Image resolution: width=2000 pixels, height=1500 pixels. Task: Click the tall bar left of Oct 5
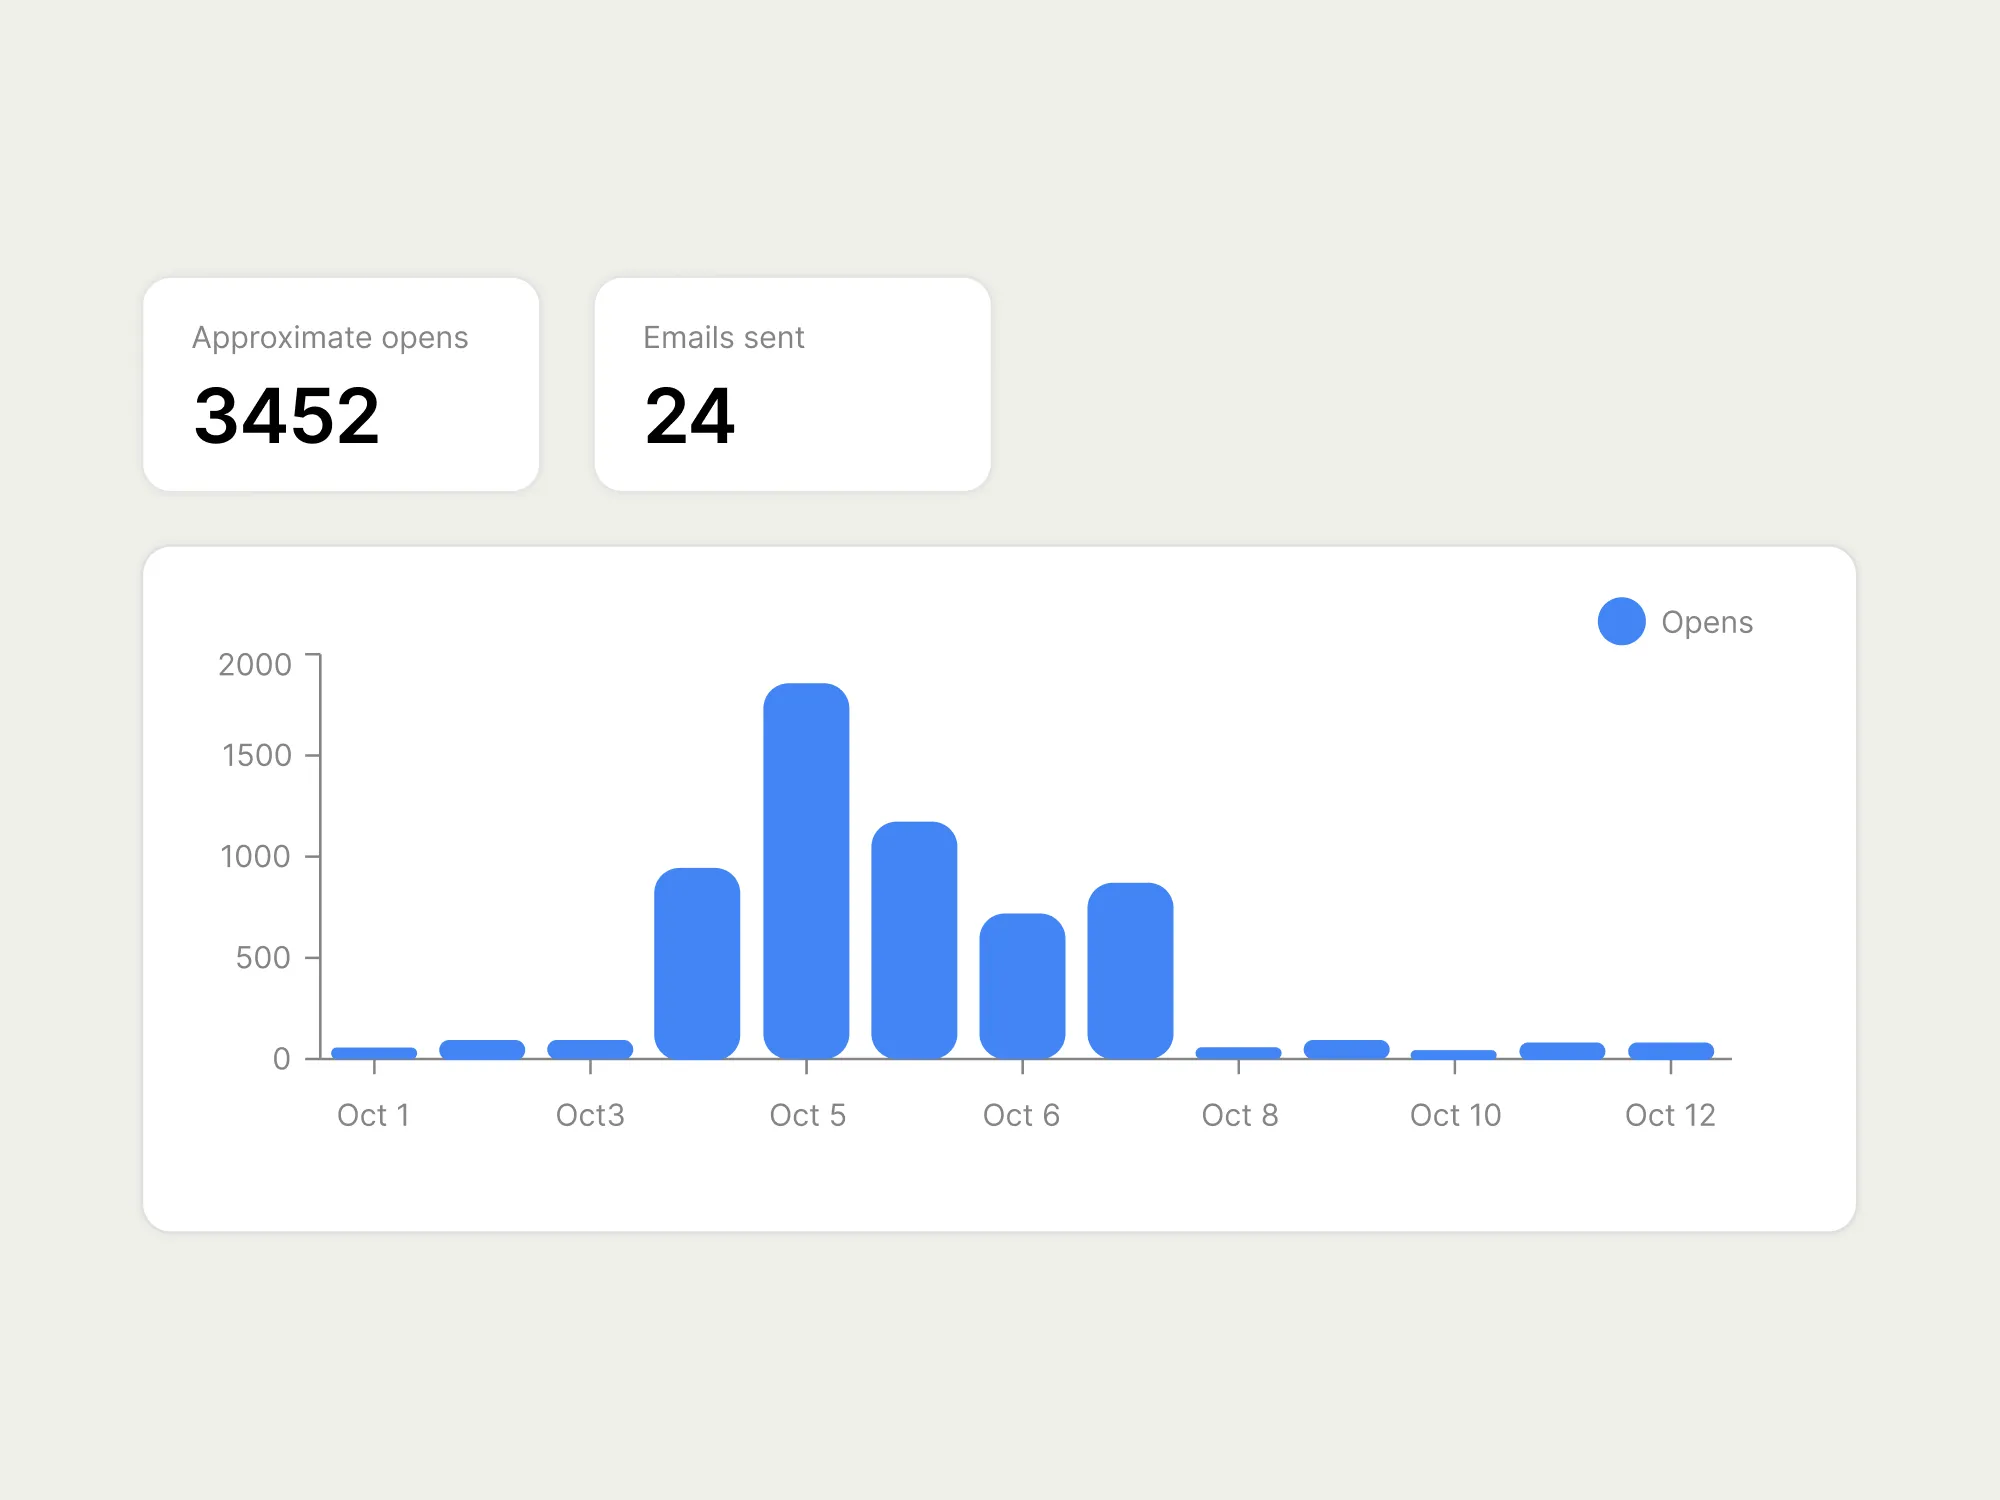(697, 962)
